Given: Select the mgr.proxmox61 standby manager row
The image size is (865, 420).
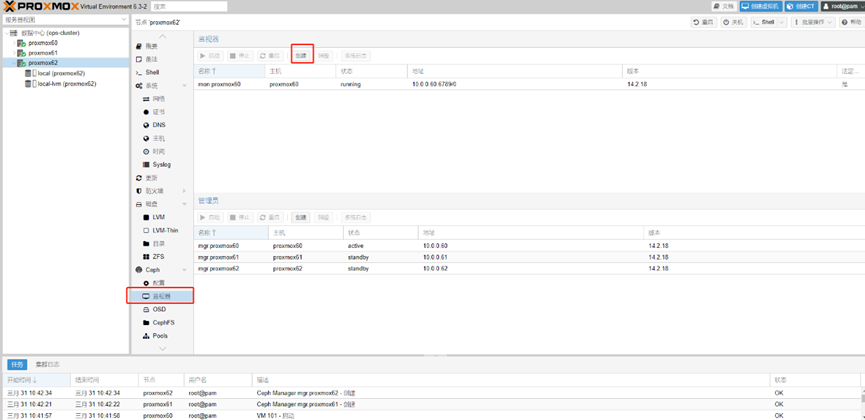Looking at the screenshot, I should [529, 257].
